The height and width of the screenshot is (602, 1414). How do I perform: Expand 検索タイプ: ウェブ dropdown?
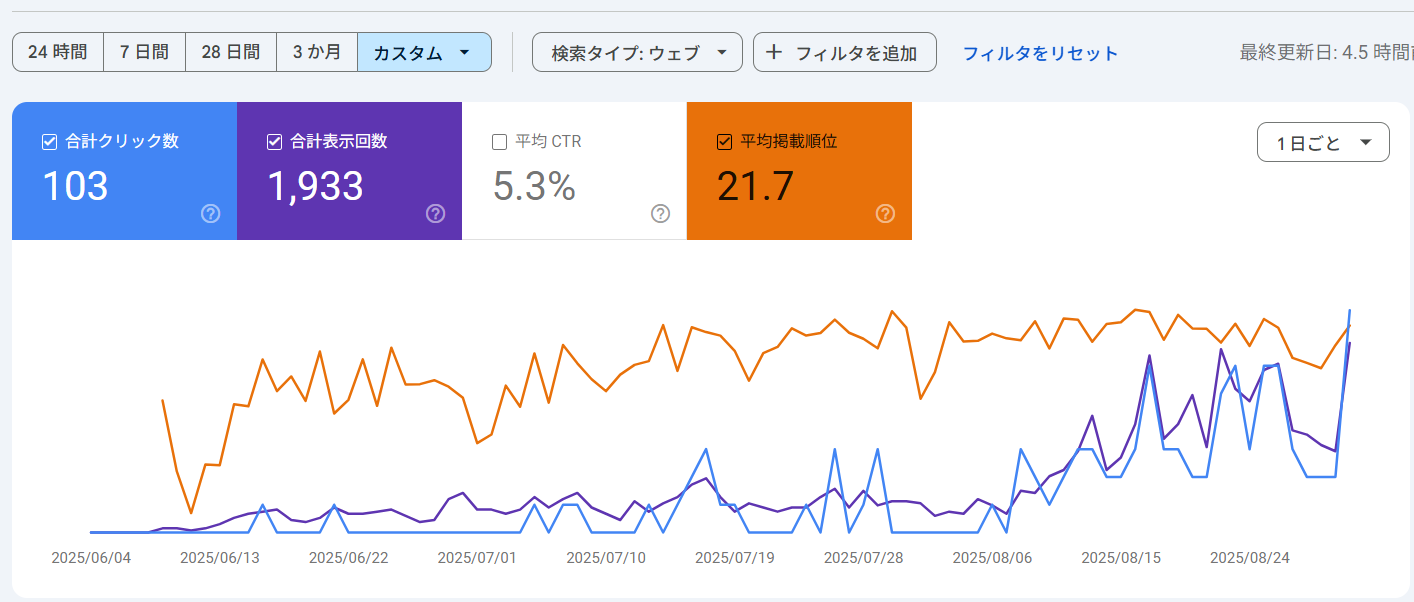[637, 53]
